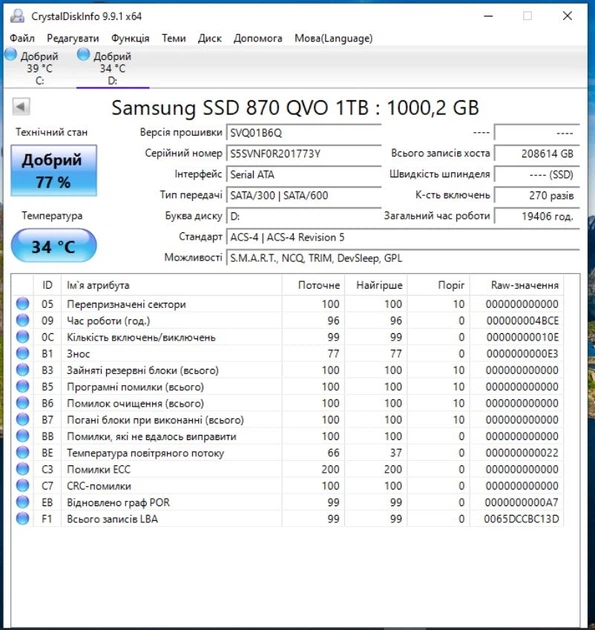595x630 pixels.
Task: Click blue health orb of drive C:
Action: click(10, 54)
